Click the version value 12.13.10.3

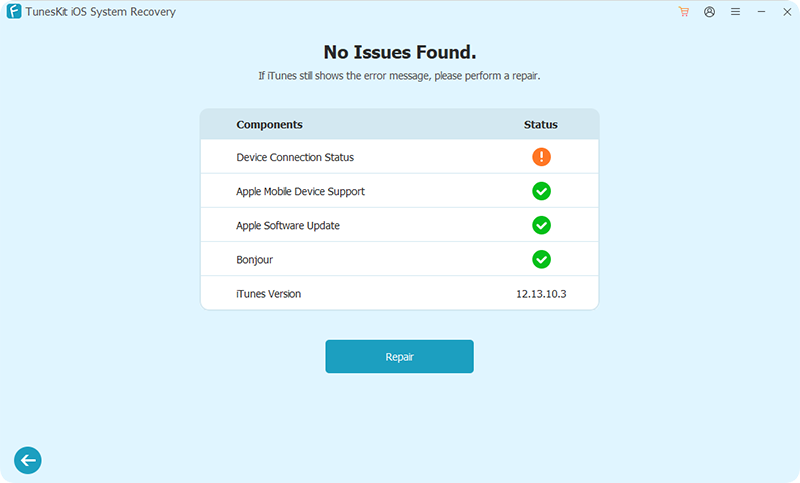coord(541,294)
